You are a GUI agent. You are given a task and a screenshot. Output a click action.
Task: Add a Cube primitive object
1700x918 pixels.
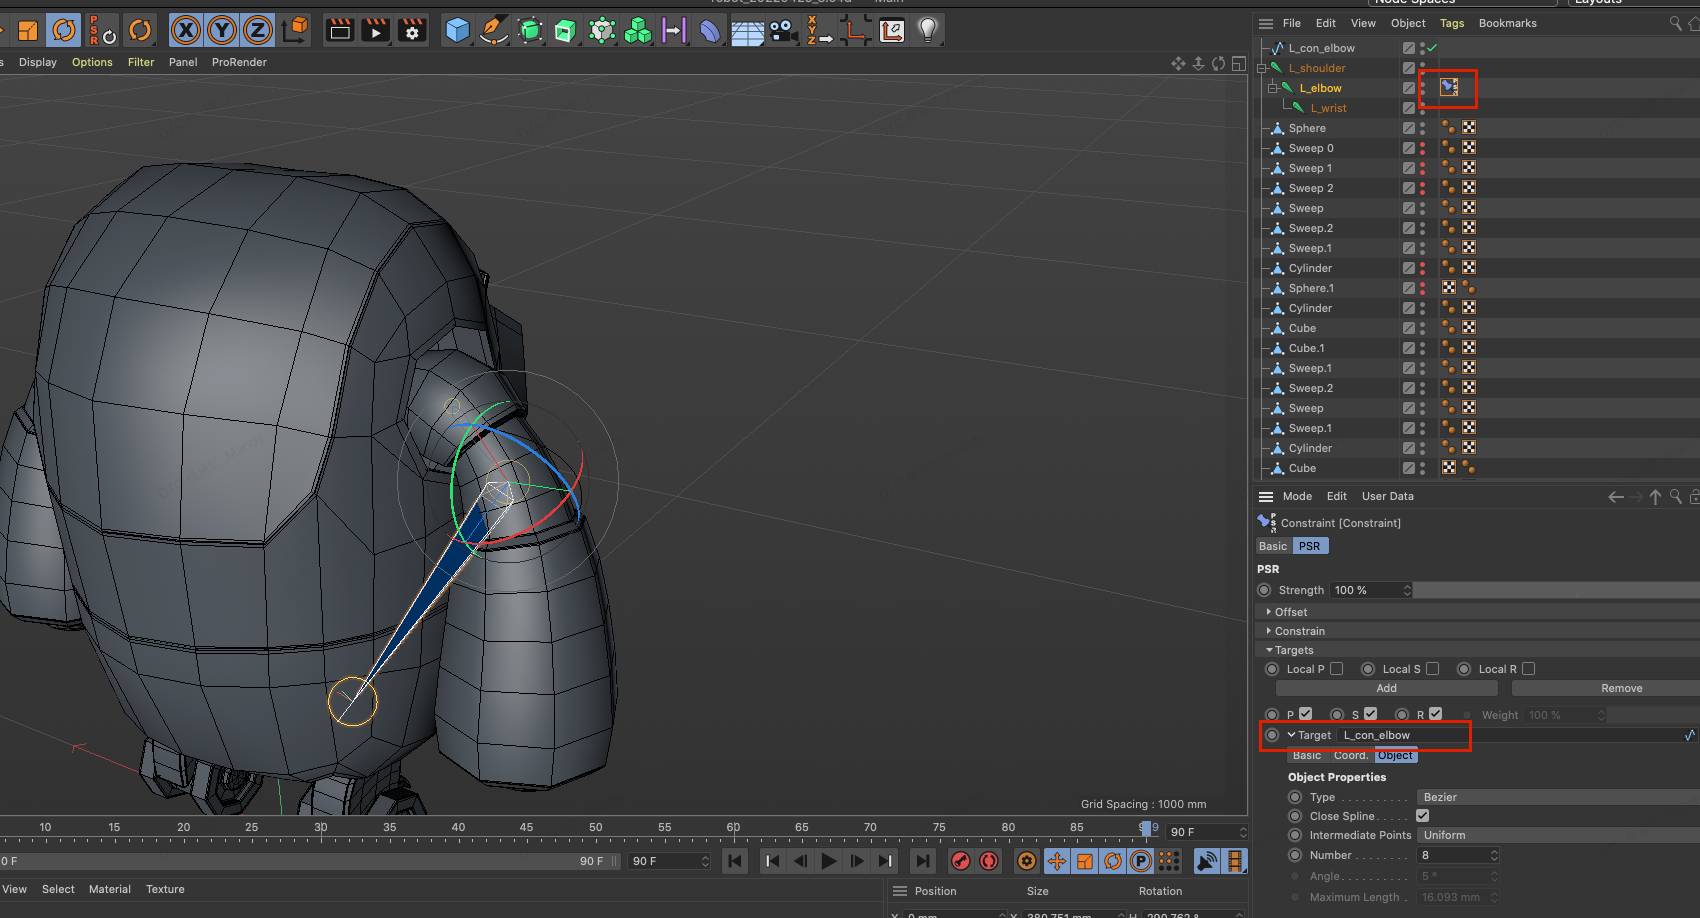pyautogui.click(x=458, y=31)
